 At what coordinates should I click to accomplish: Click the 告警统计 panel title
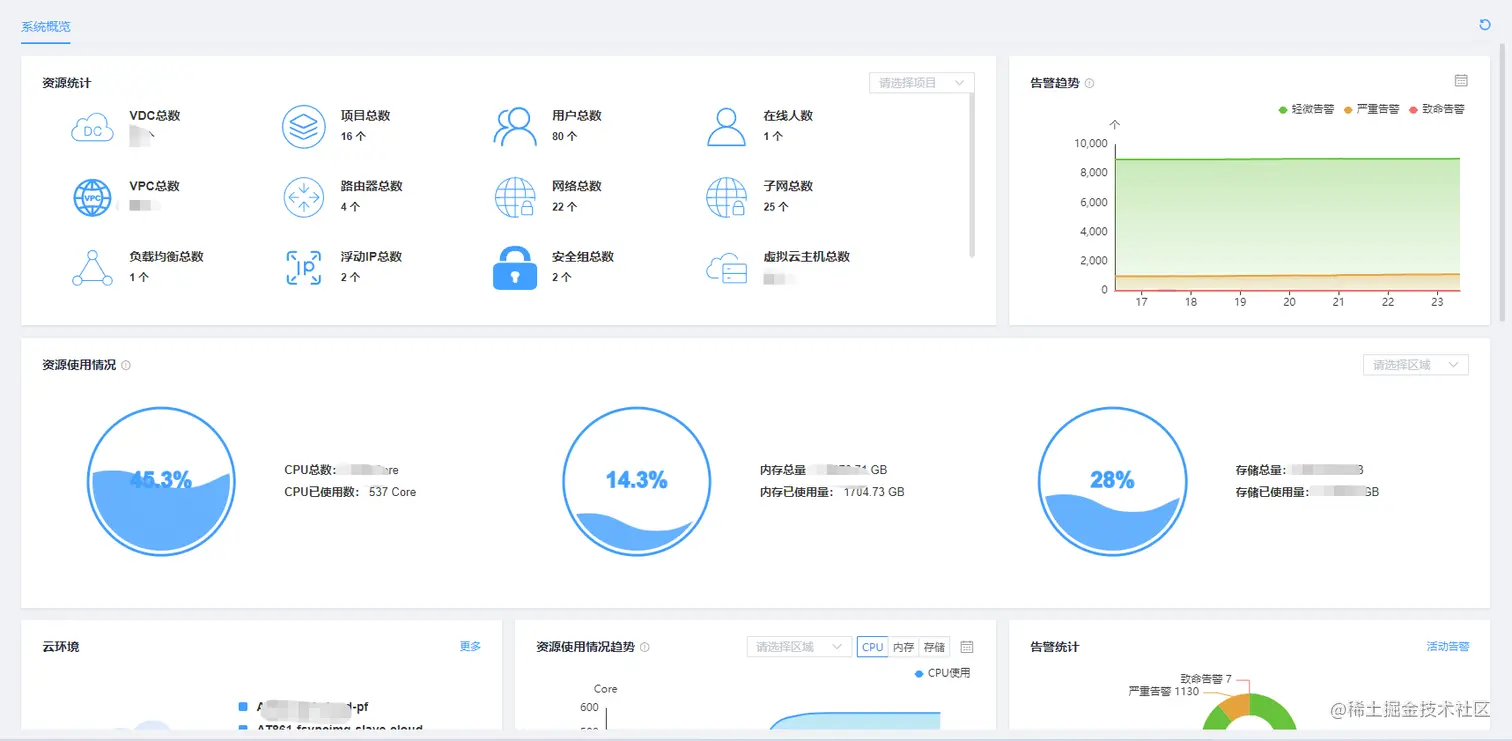pos(1055,647)
